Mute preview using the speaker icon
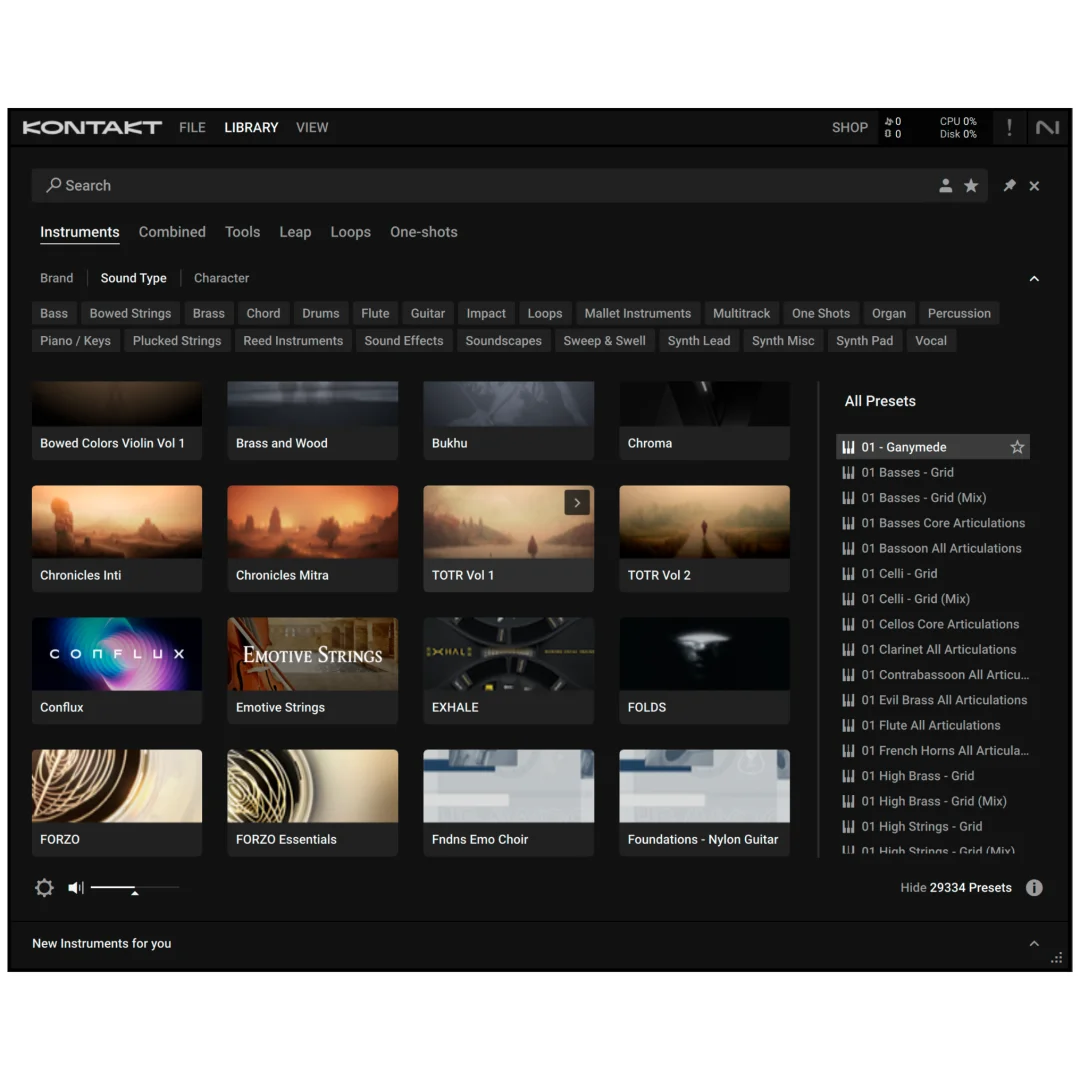Viewport: 1080px width, 1080px height. pos(76,888)
